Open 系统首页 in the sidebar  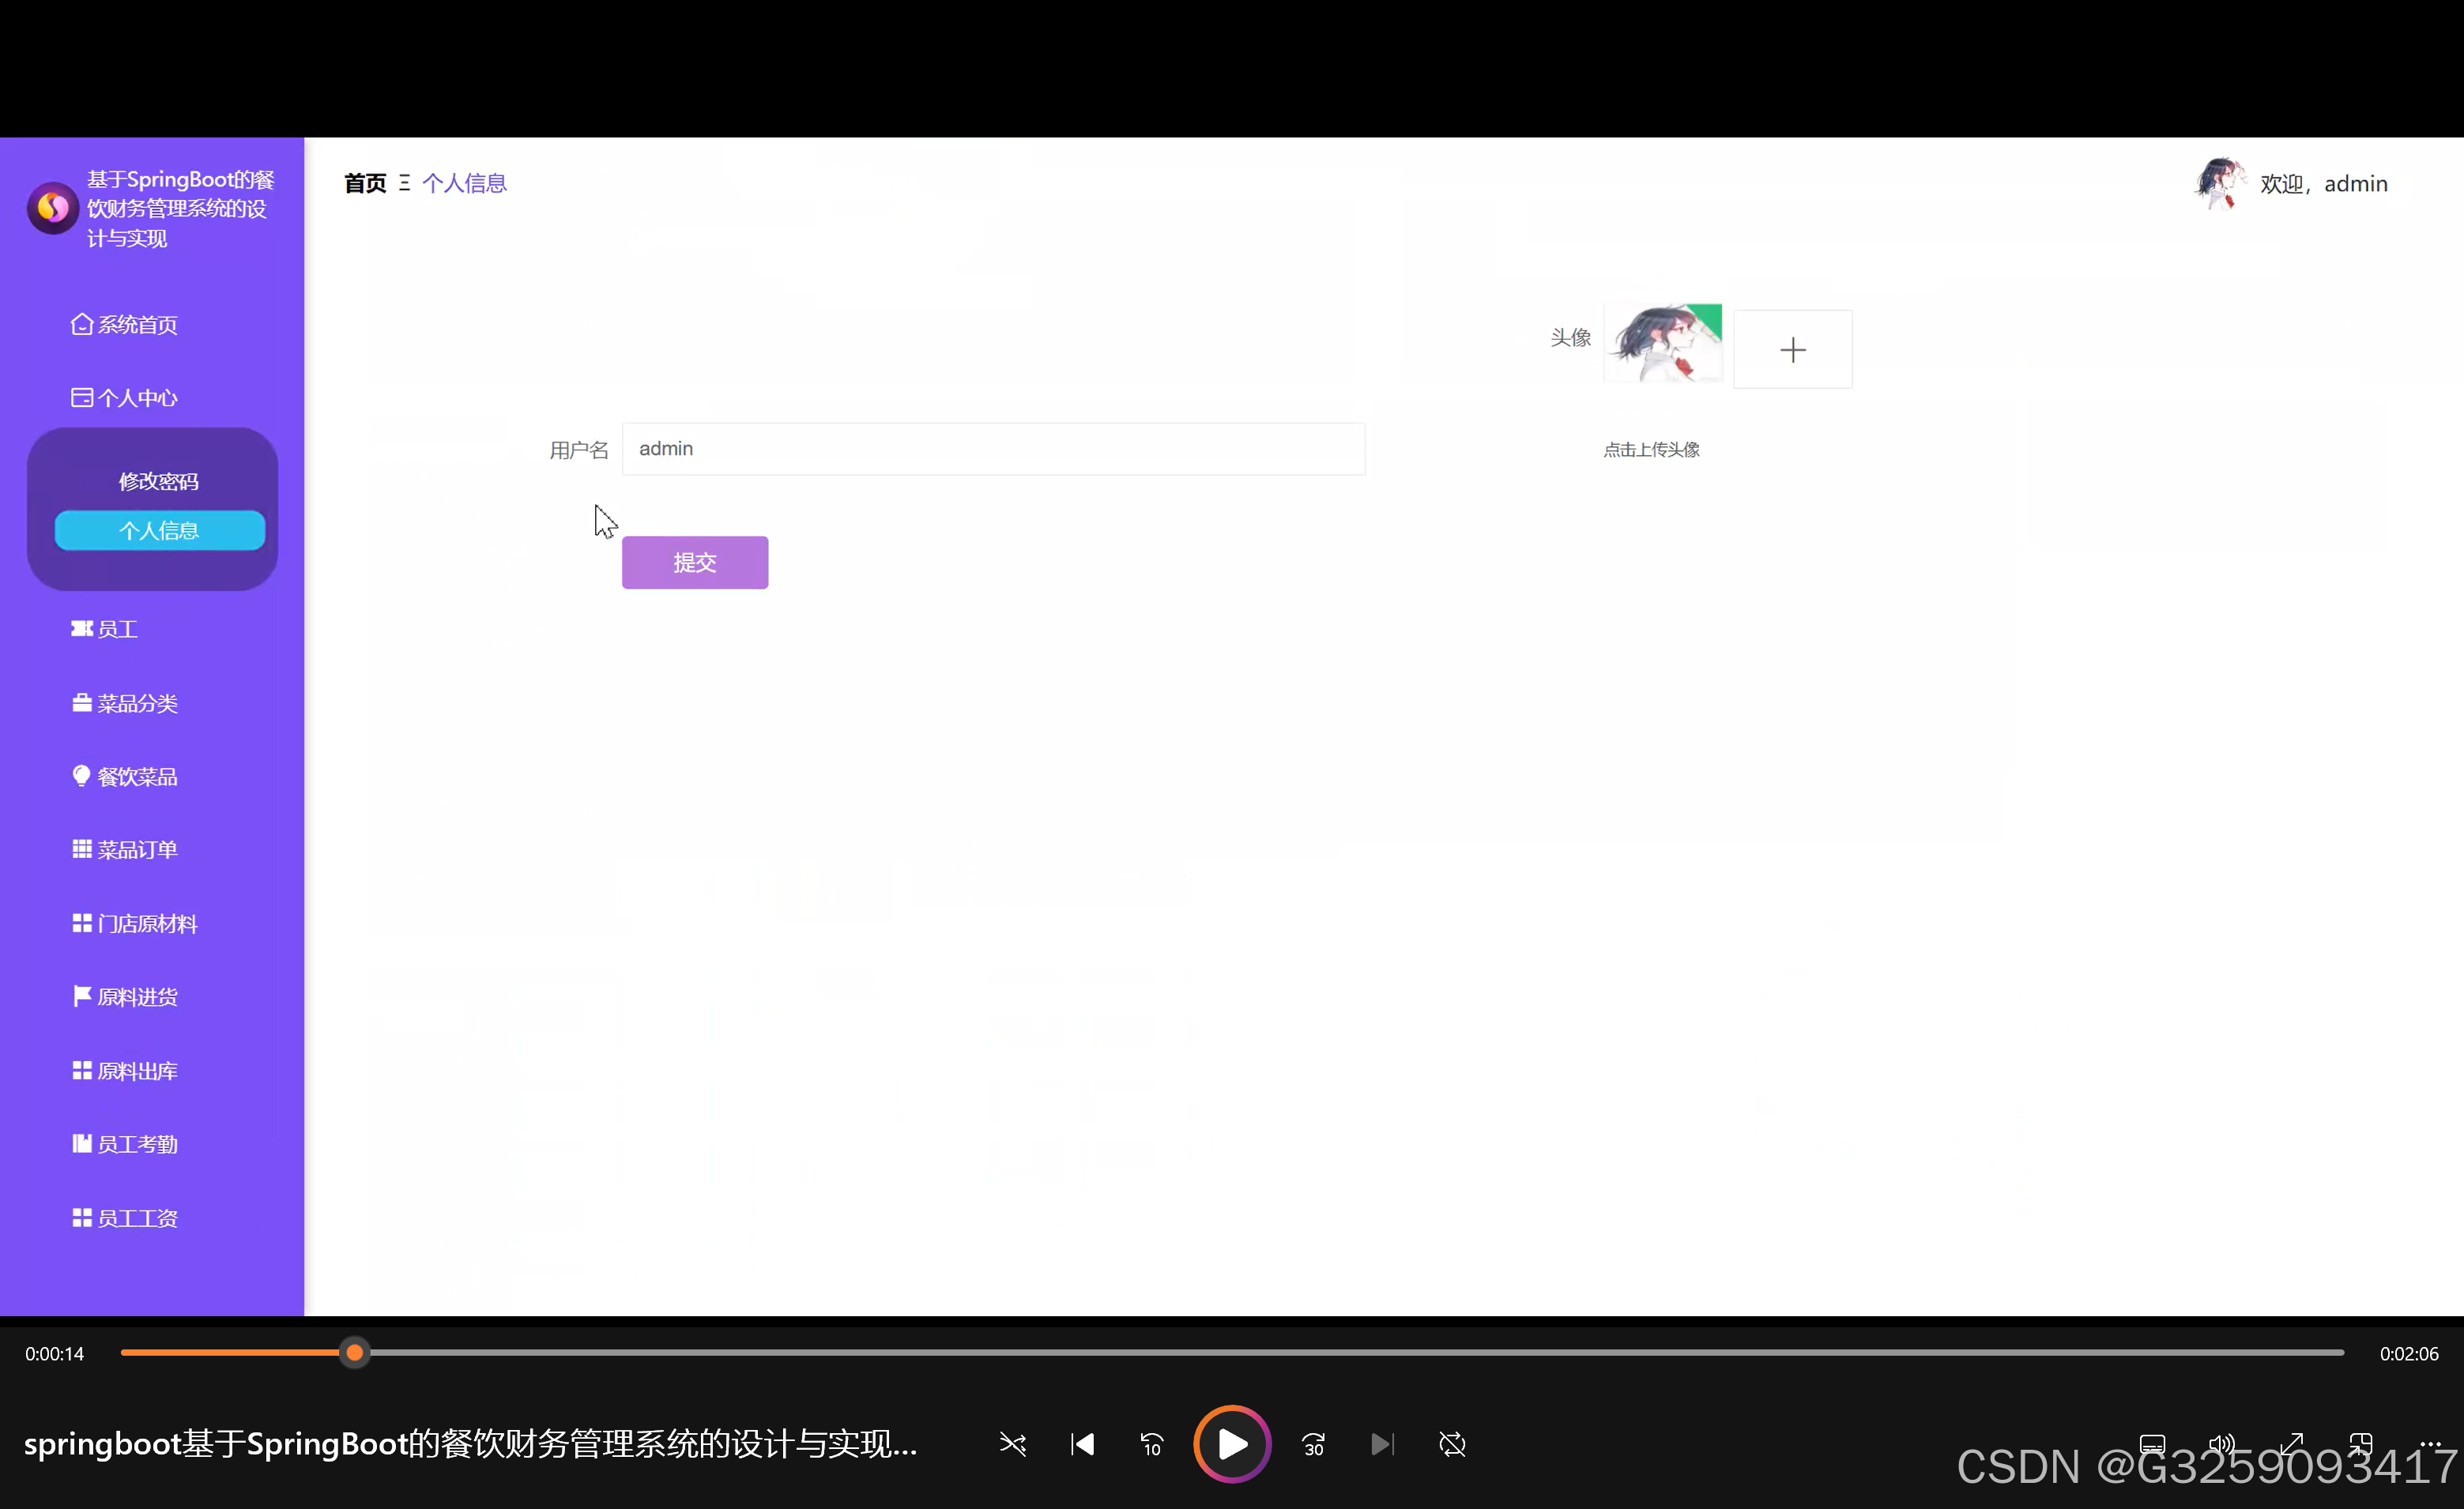pyautogui.click(x=124, y=324)
